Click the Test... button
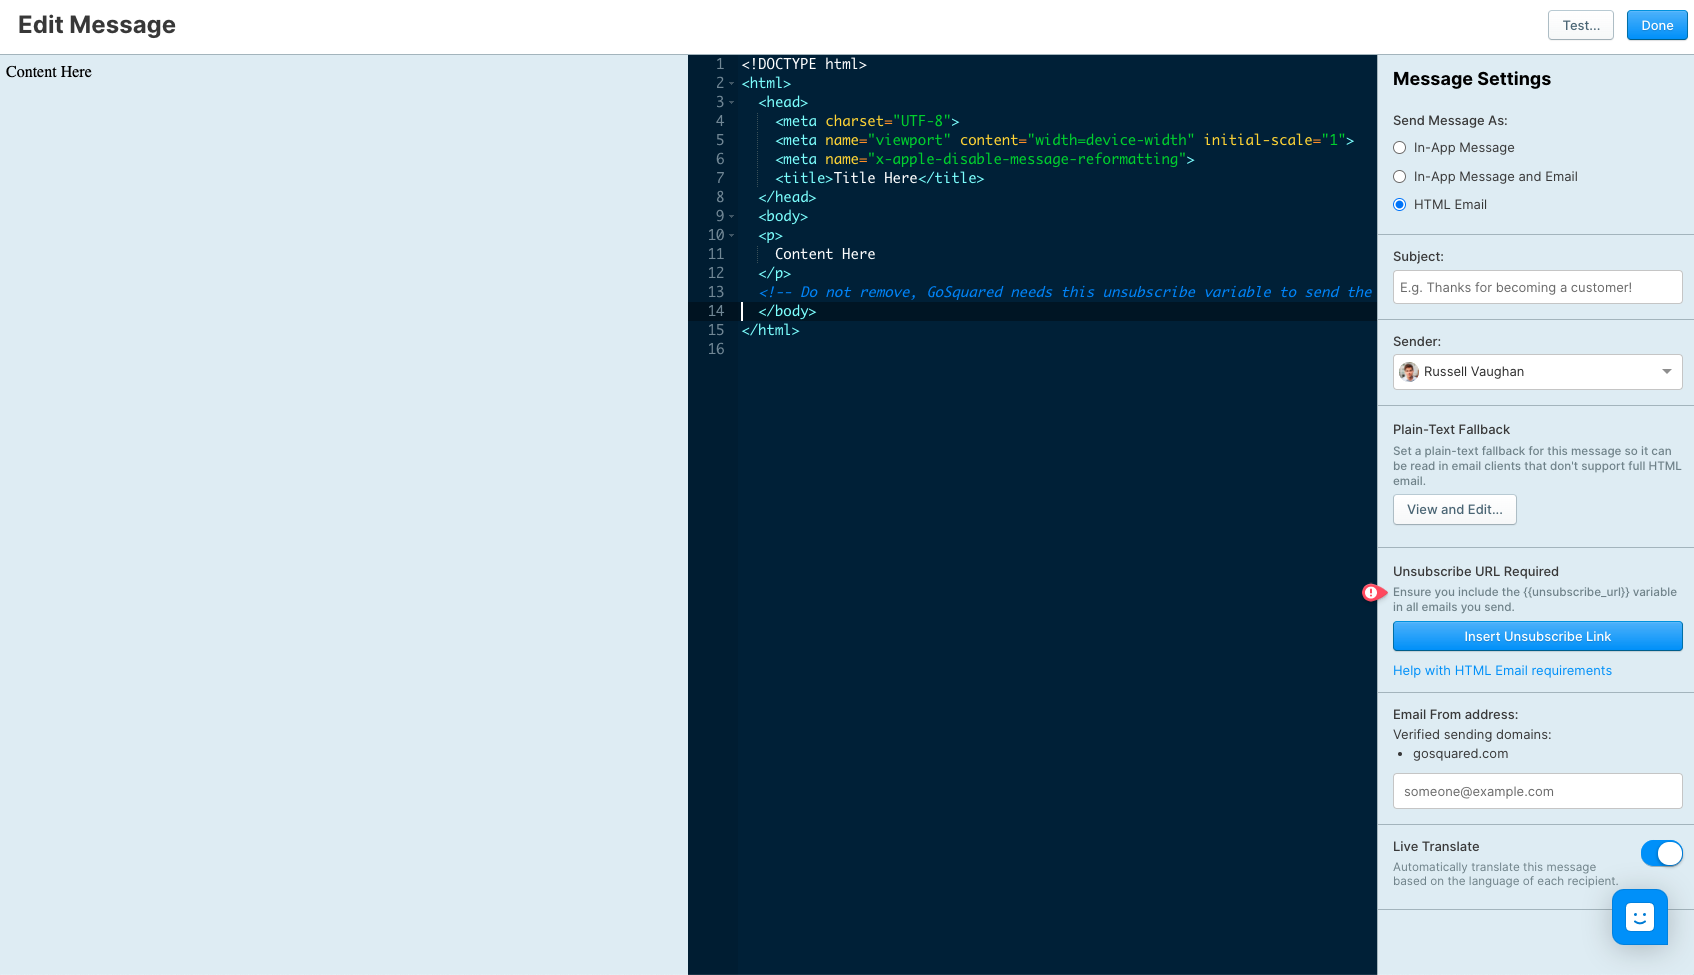Viewport: 1694px width, 975px height. tap(1581, 25)
